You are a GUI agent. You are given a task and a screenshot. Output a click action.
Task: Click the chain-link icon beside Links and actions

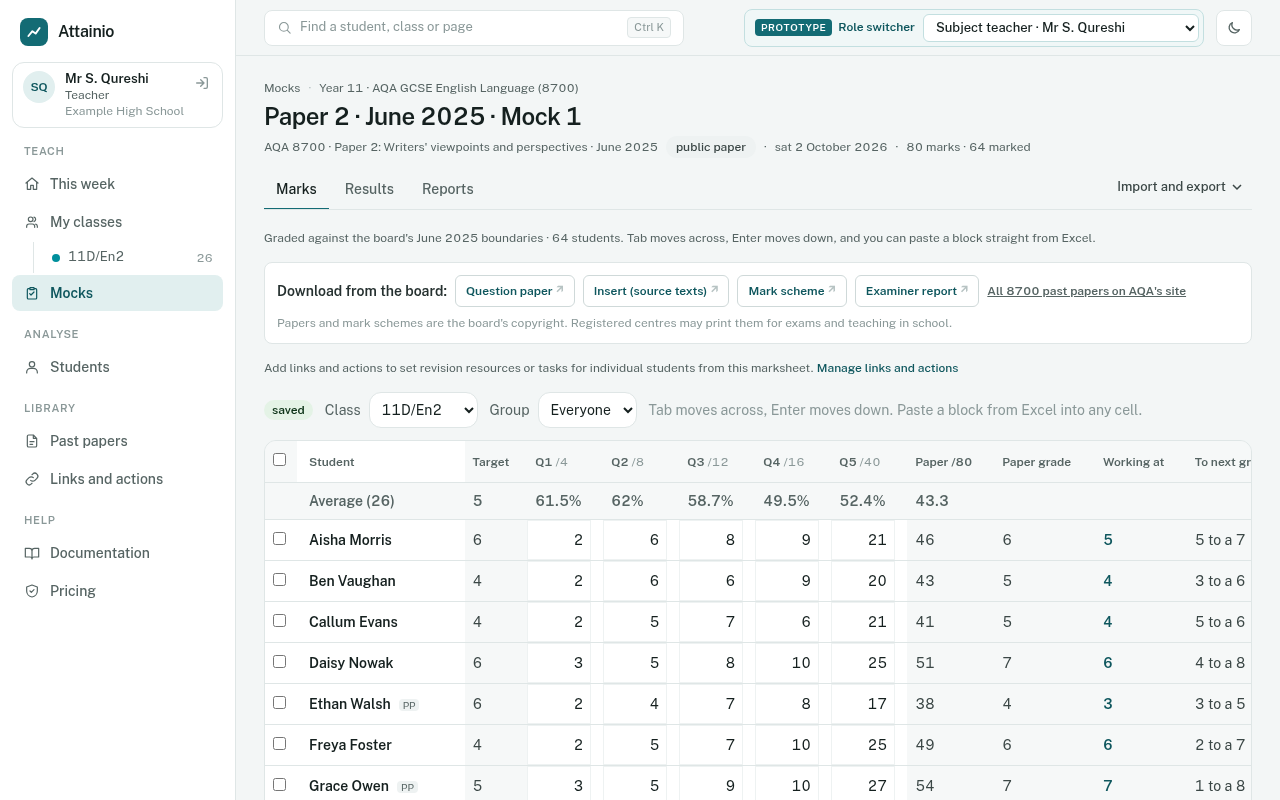[x=32, y=479]
